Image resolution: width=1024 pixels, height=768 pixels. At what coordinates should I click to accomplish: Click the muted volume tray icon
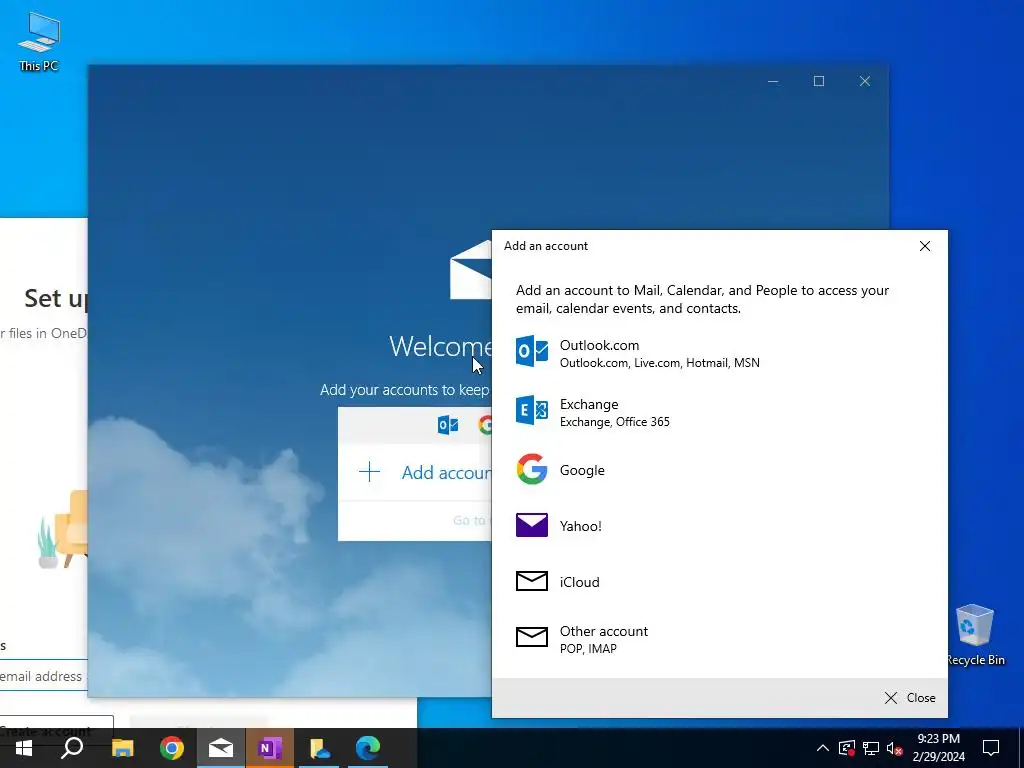(x=894, y=748)
